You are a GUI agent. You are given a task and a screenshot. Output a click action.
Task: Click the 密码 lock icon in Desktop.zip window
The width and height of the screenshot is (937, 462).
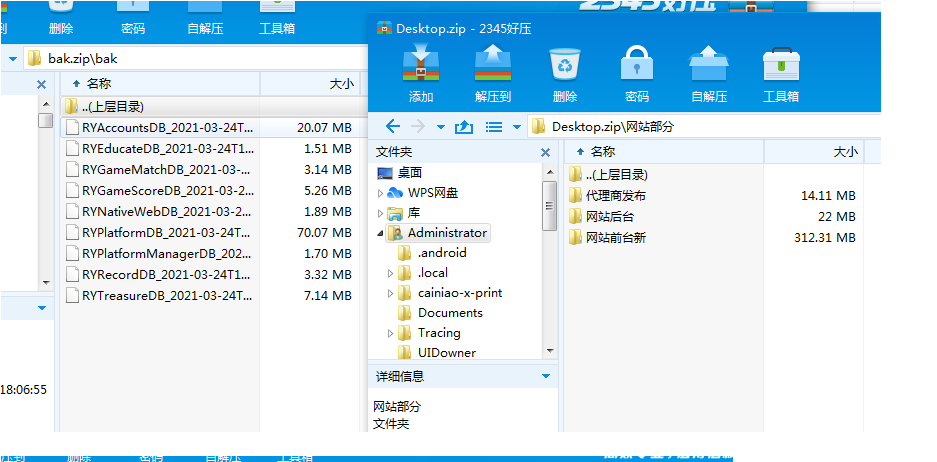637,74
